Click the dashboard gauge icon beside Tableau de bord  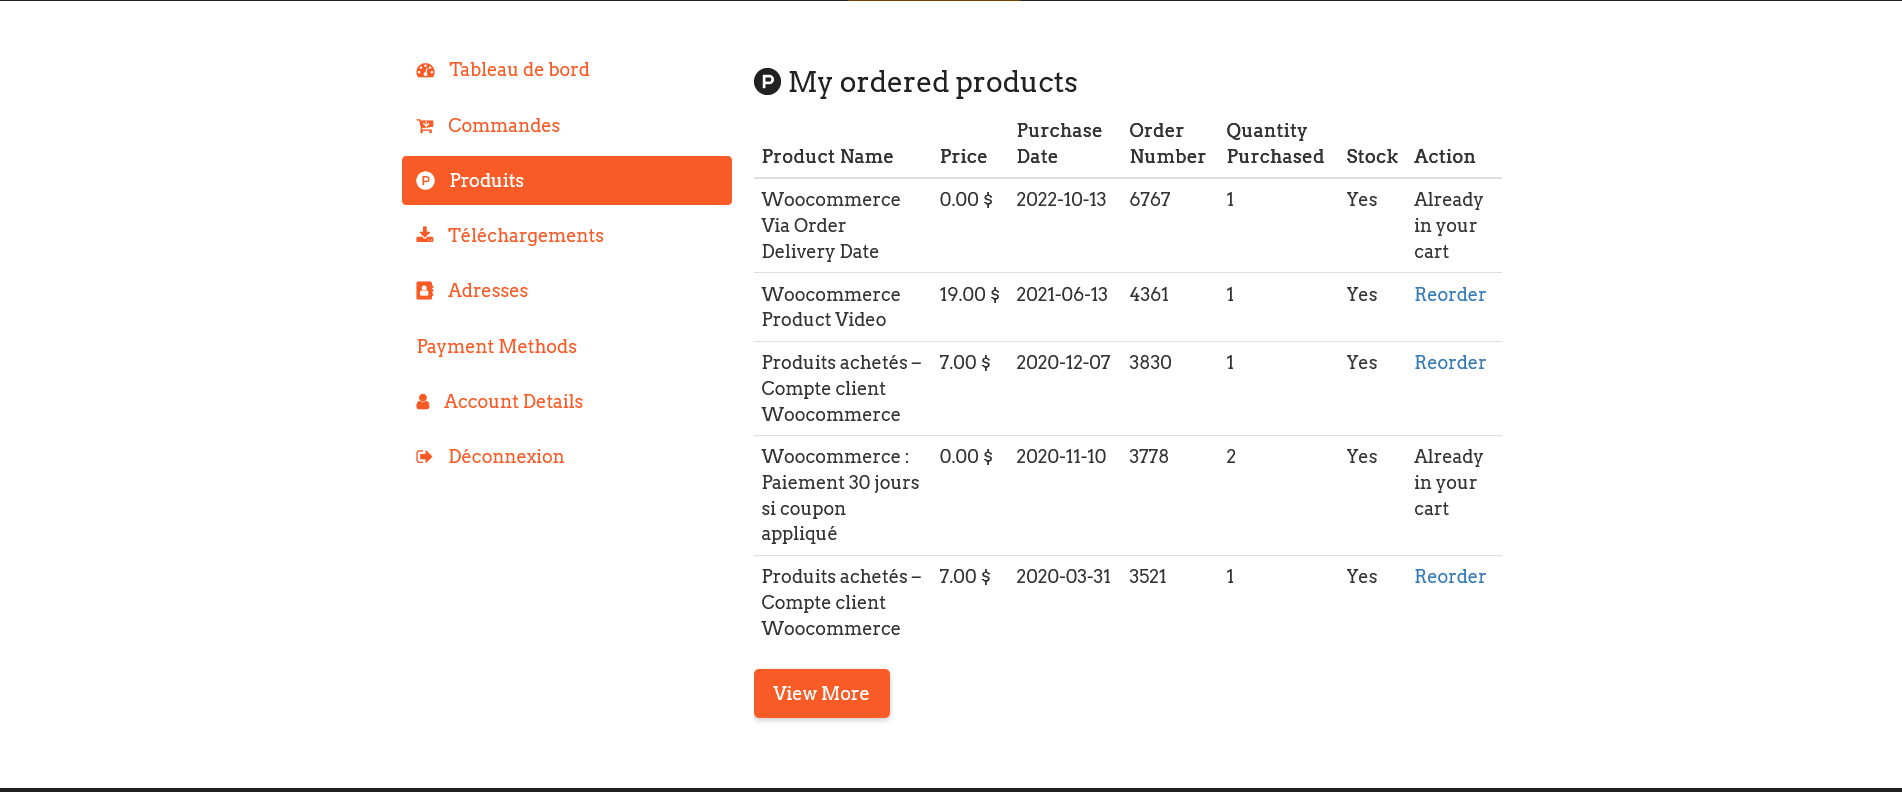pos(425,70)
